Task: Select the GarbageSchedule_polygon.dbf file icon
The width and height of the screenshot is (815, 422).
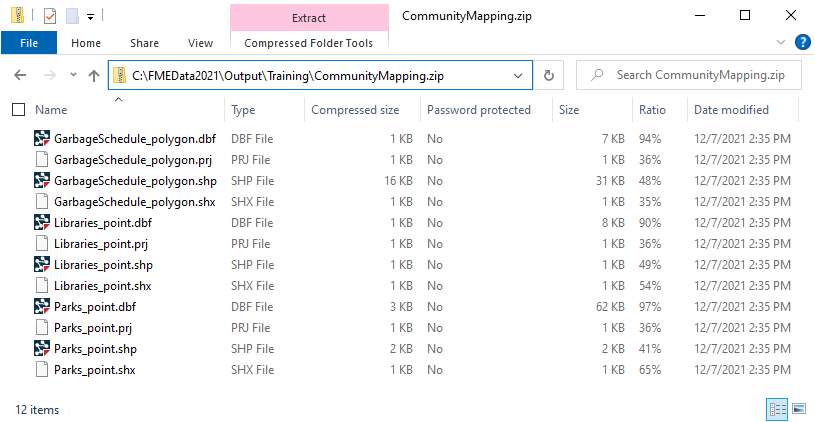Action: [42, 139]
